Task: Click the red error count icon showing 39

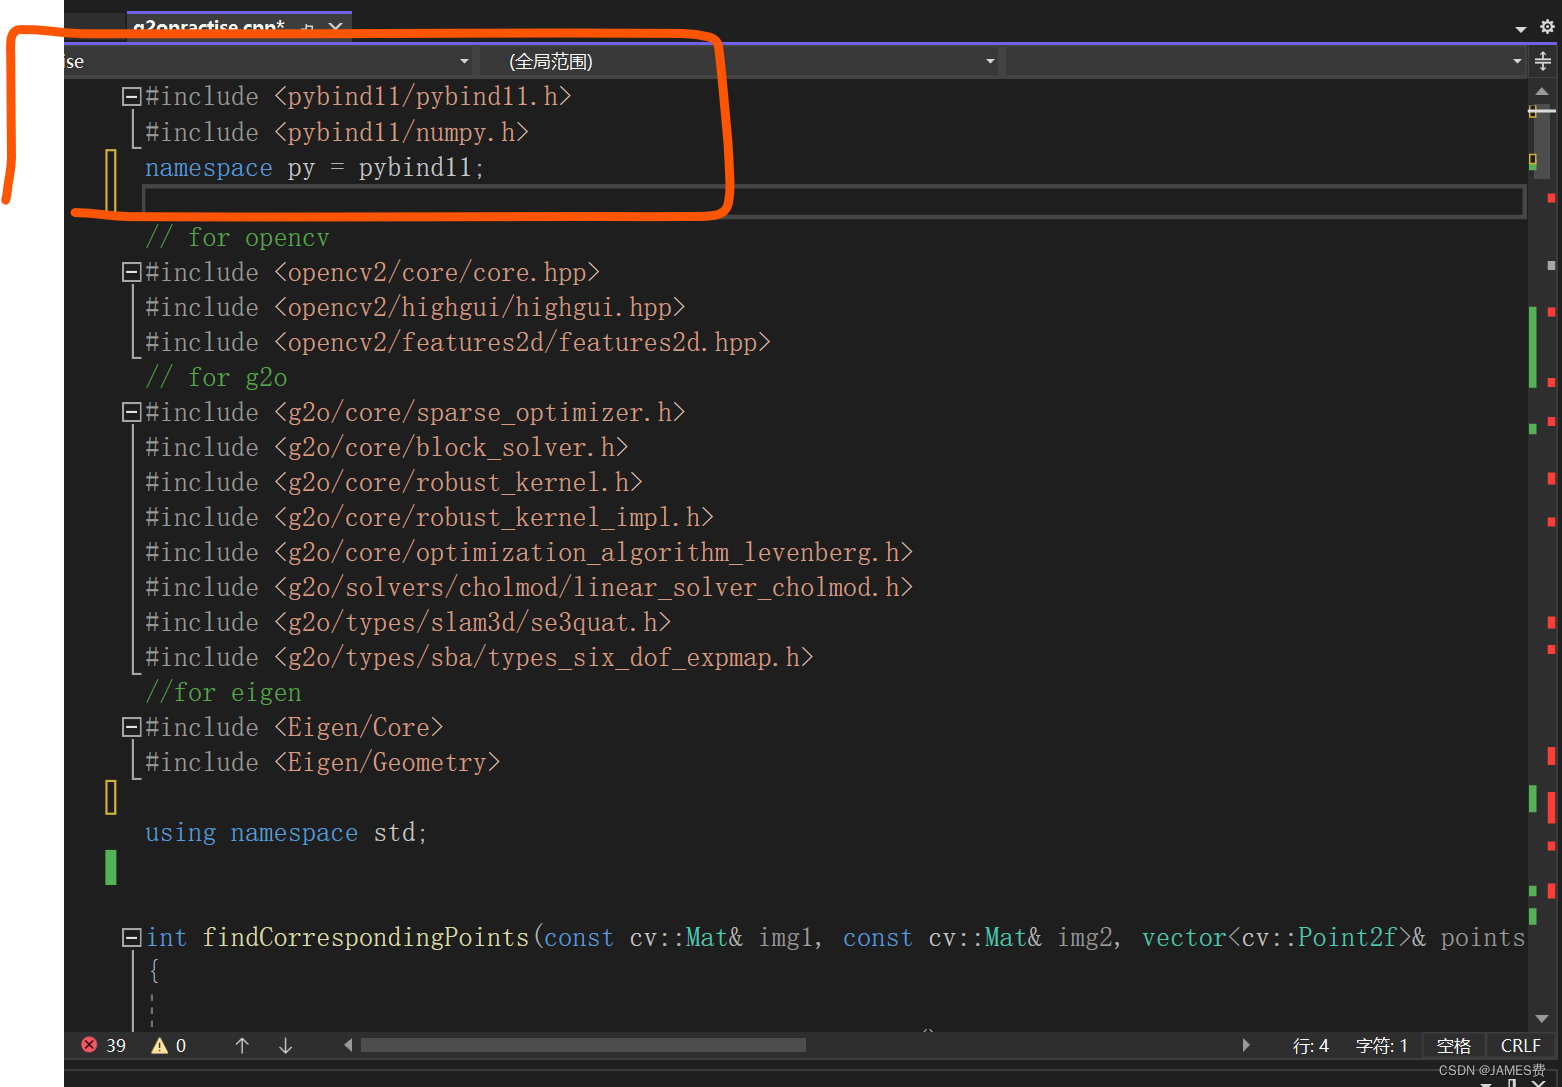Action: [x=89, y=1045]
